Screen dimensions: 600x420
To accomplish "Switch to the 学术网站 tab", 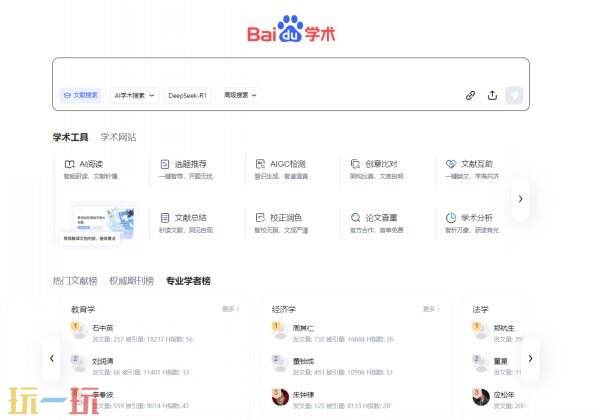I will 118,137.
